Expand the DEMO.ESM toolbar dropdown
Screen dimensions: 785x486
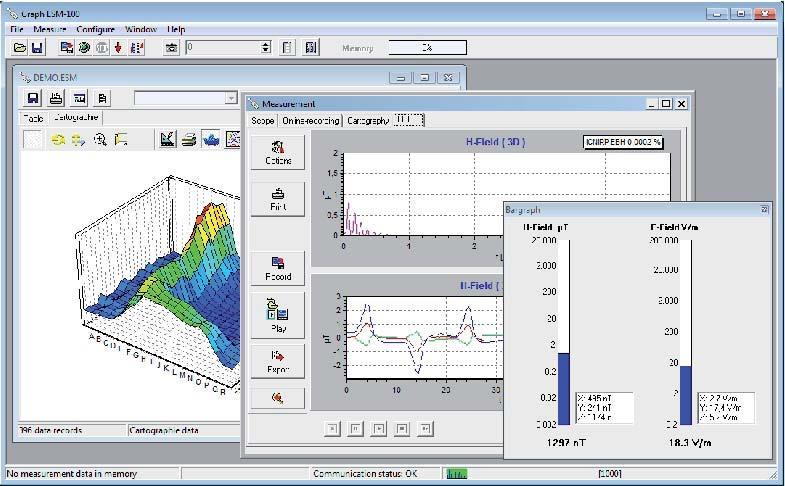231,98
